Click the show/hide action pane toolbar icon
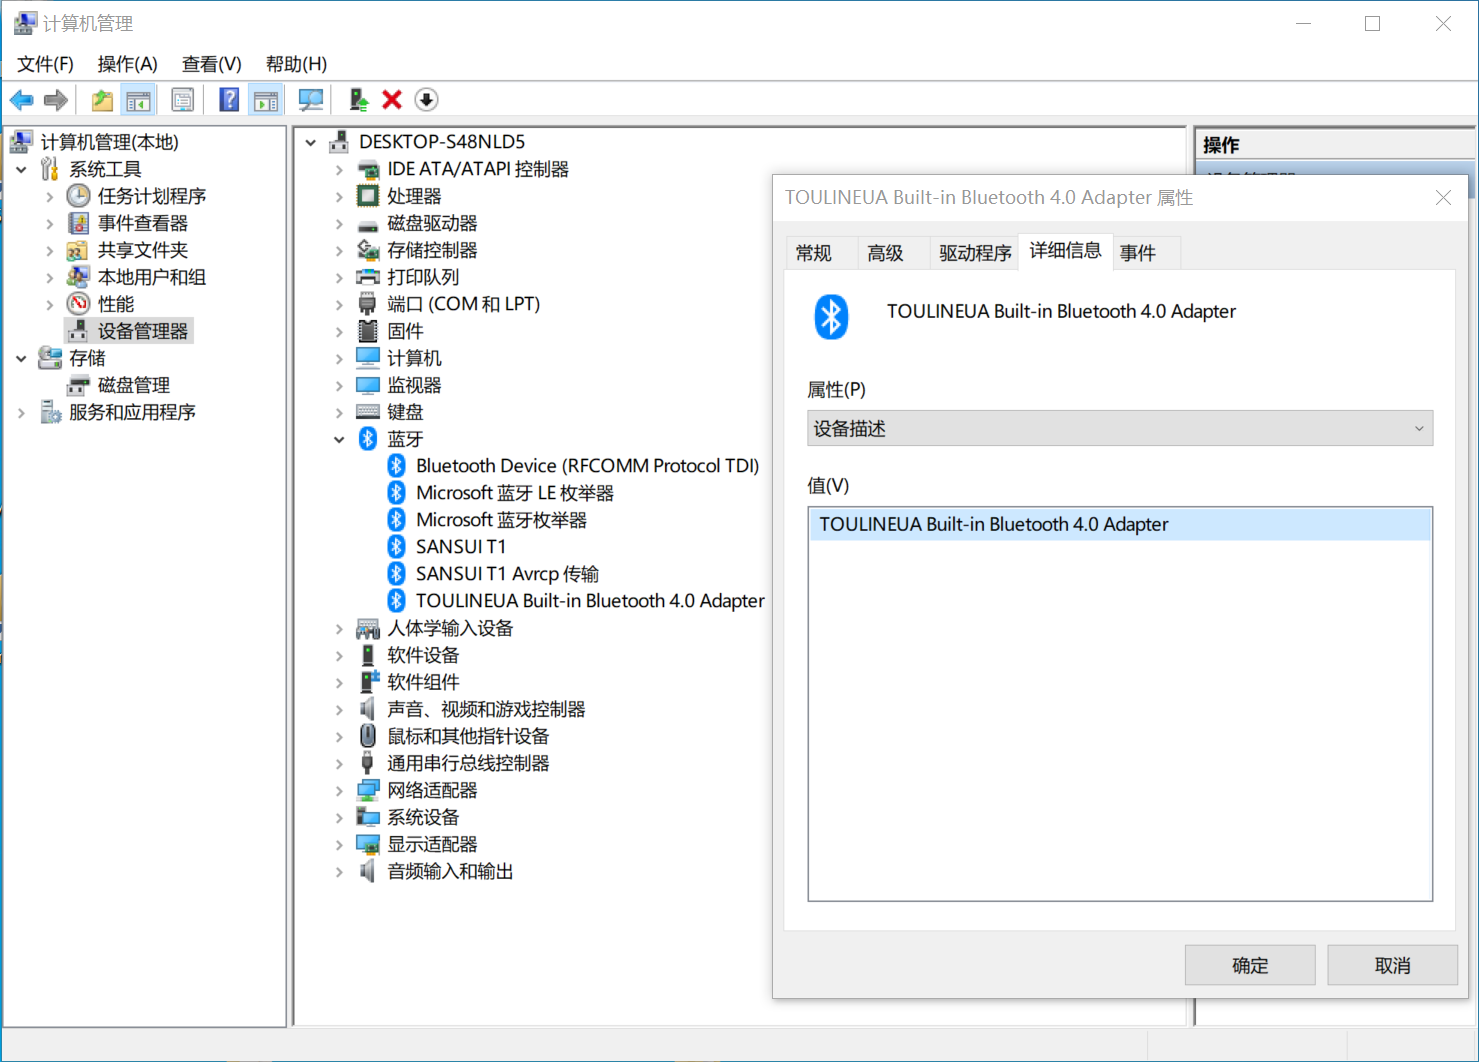The image size is (1479, 1062). (x=266, y=100)
